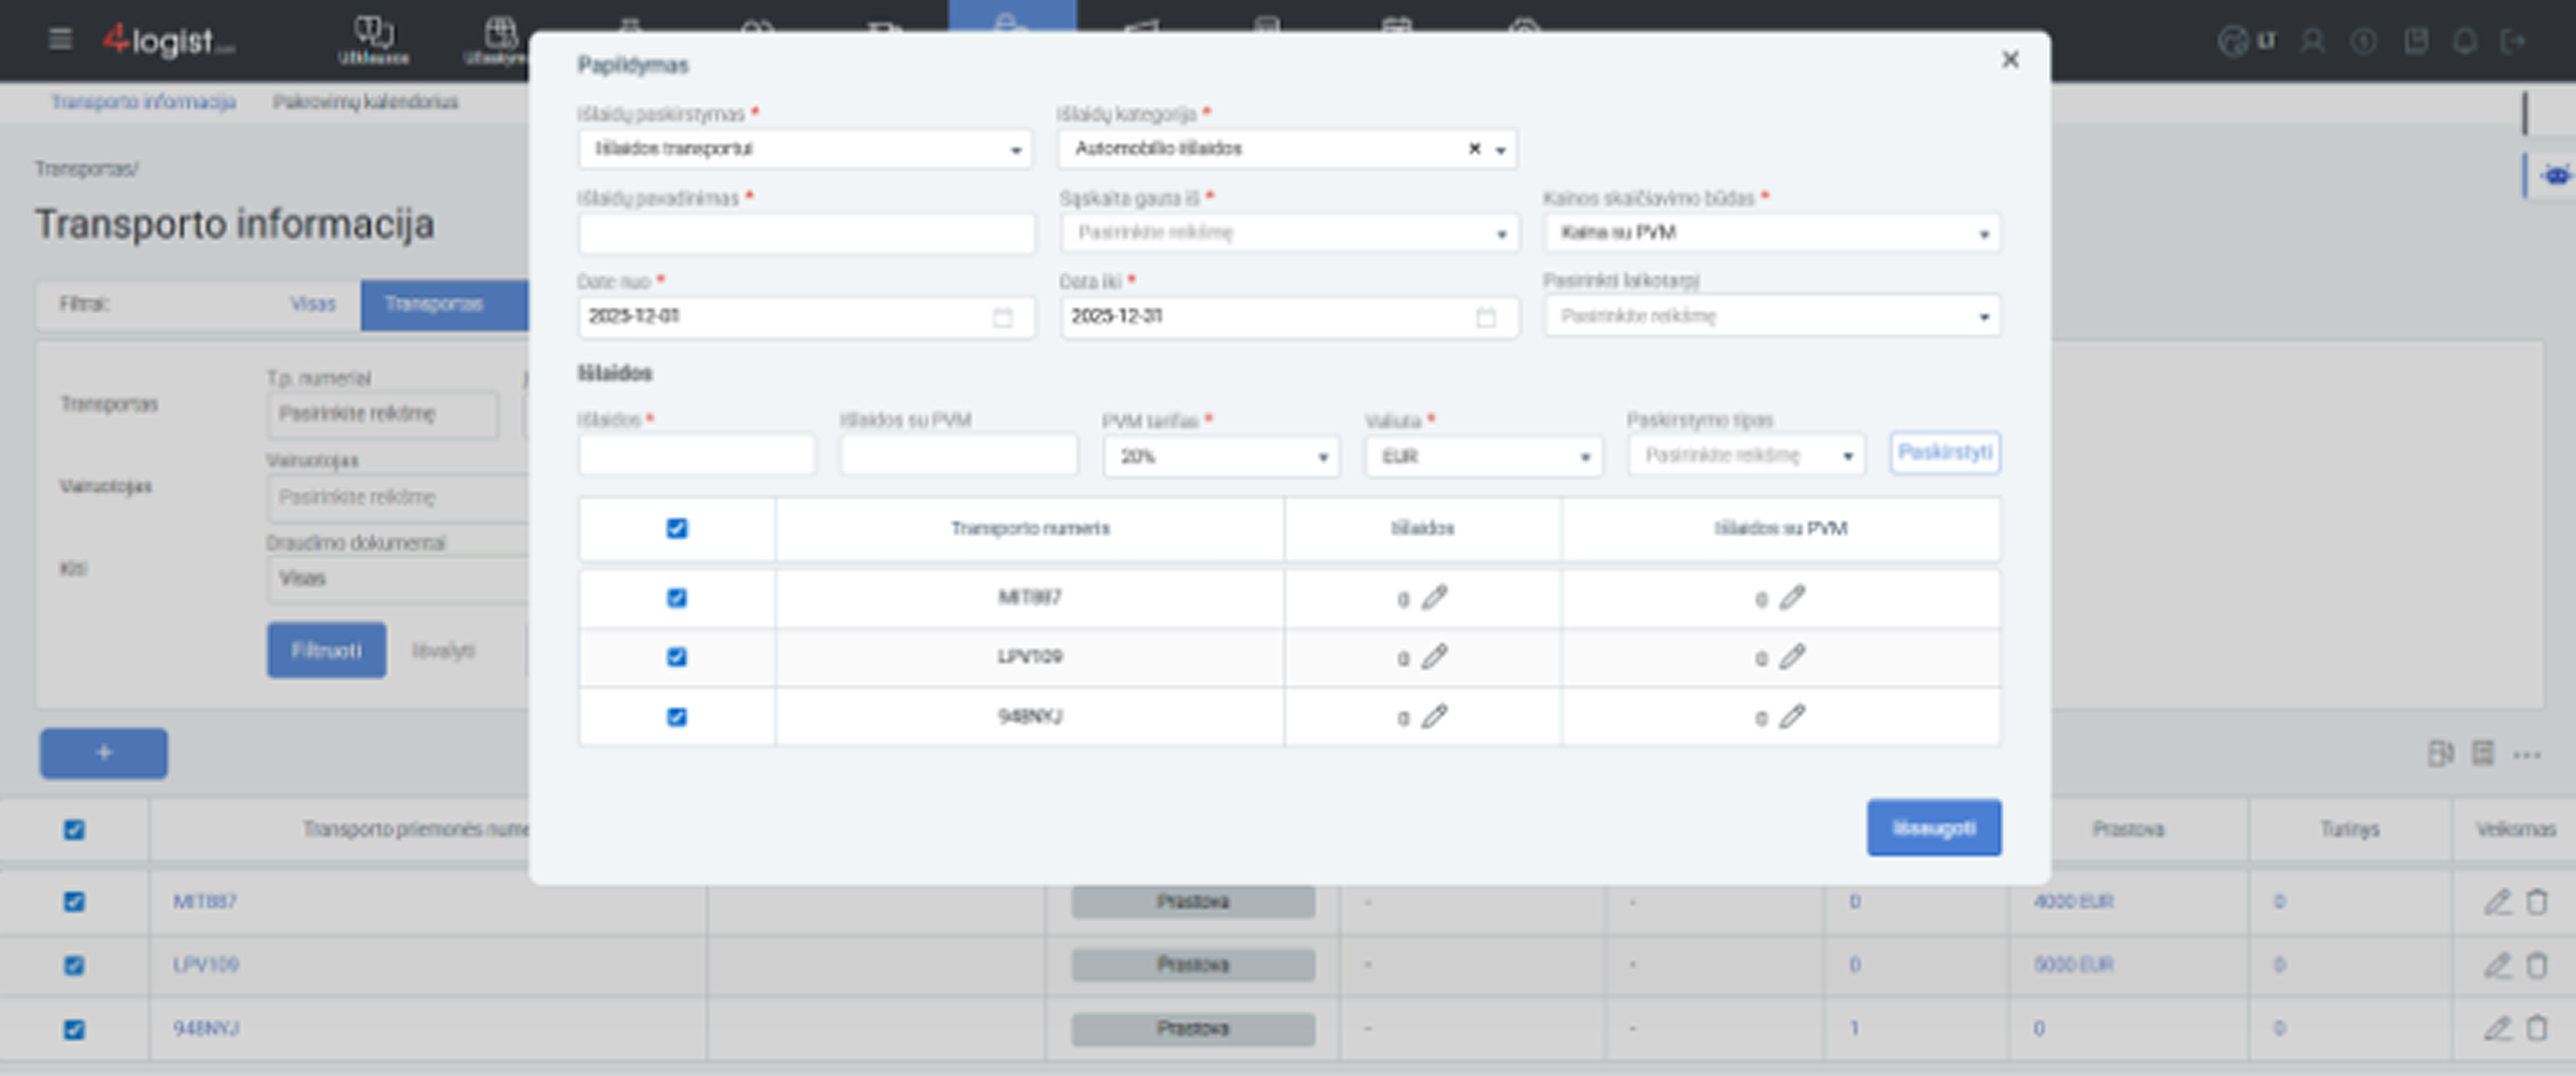Click the Išsaugoti button
The image size is (2576, 1076).
click(x=1933, y=828)
